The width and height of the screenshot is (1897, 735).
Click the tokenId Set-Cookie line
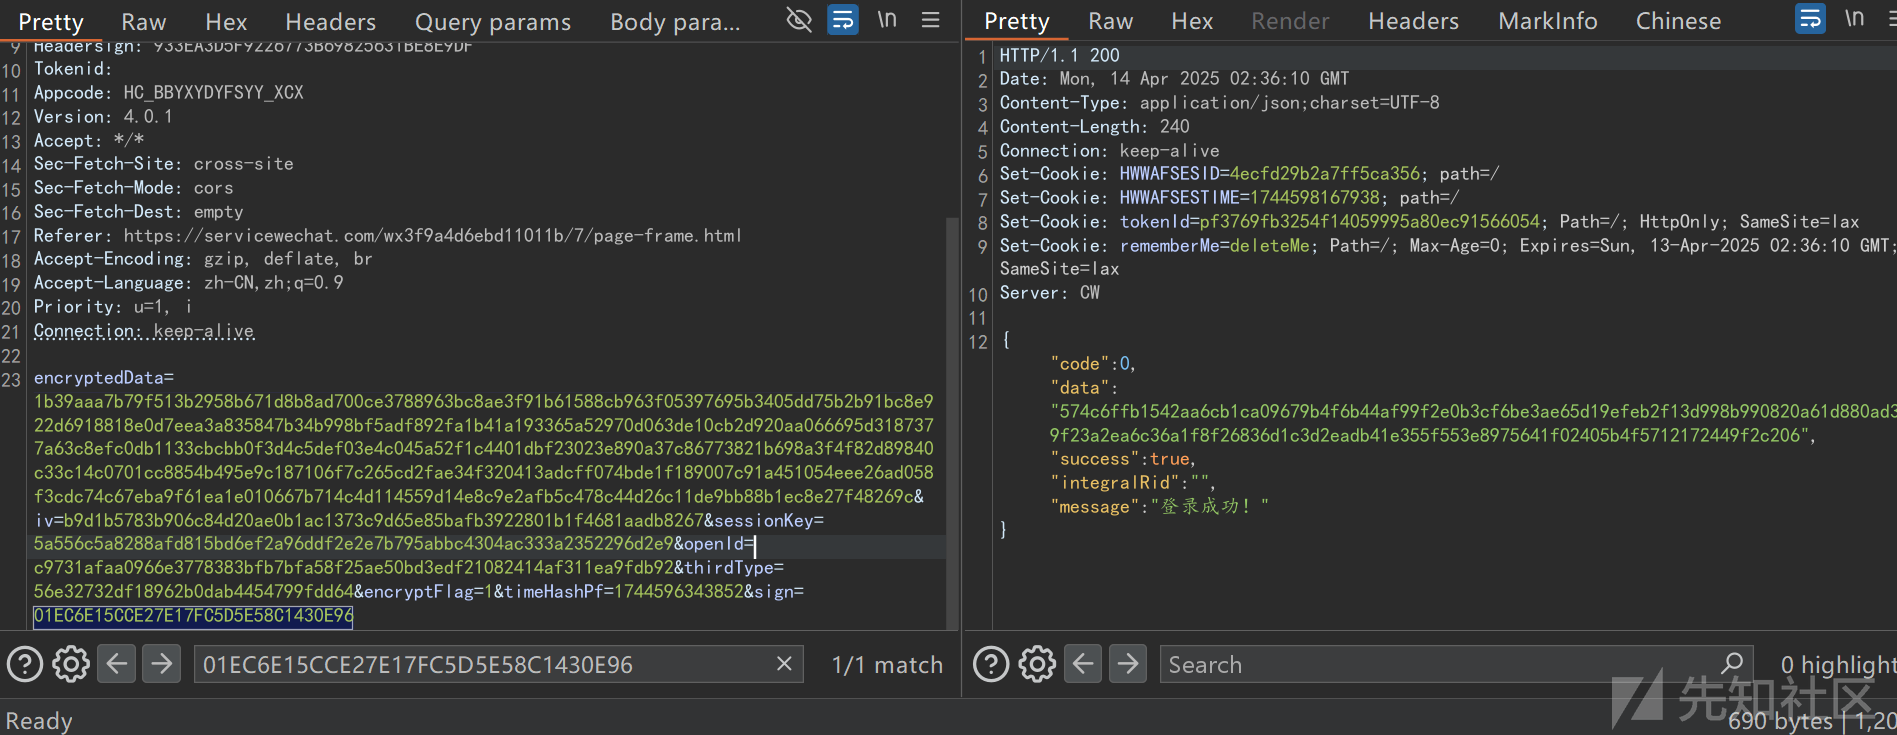[x=1430, y=221]
